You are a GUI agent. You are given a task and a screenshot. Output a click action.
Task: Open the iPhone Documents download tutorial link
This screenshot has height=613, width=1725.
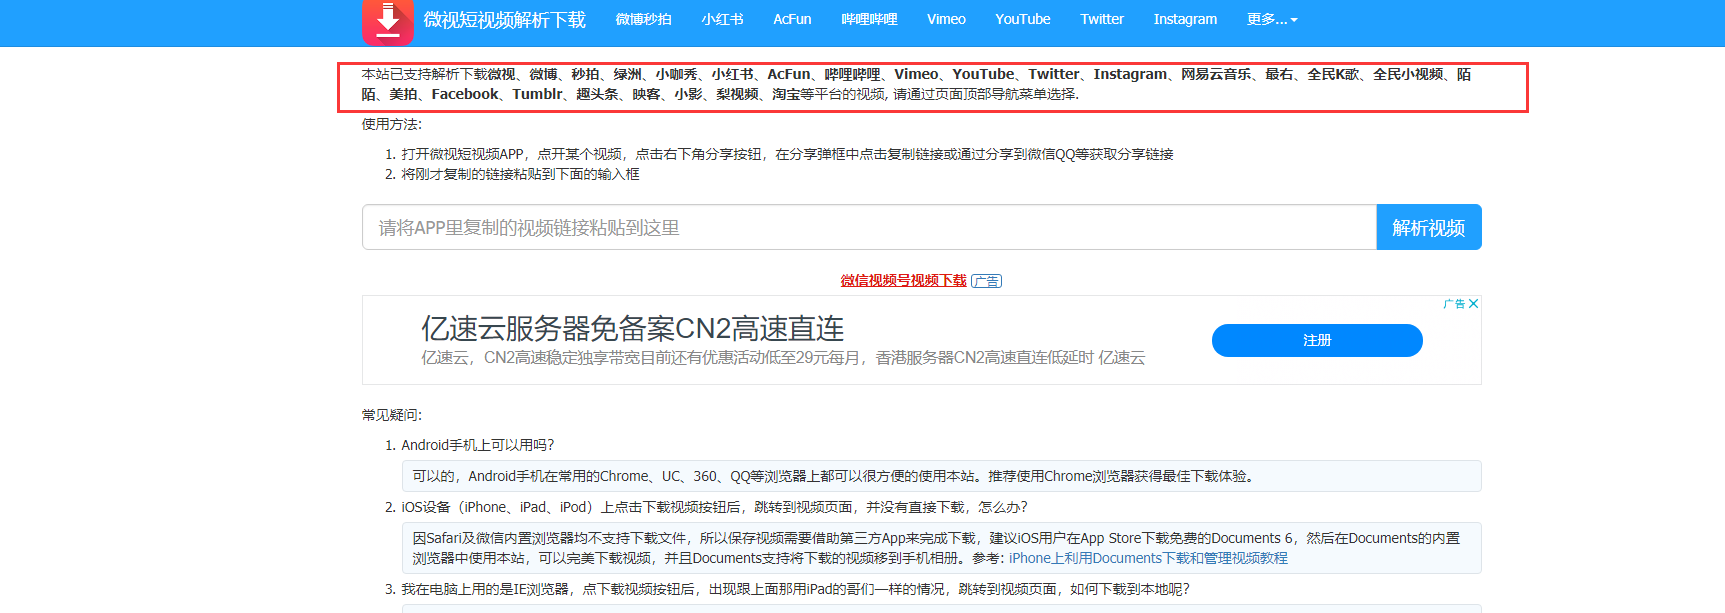pyautogui.click(x=1148, y=558)
